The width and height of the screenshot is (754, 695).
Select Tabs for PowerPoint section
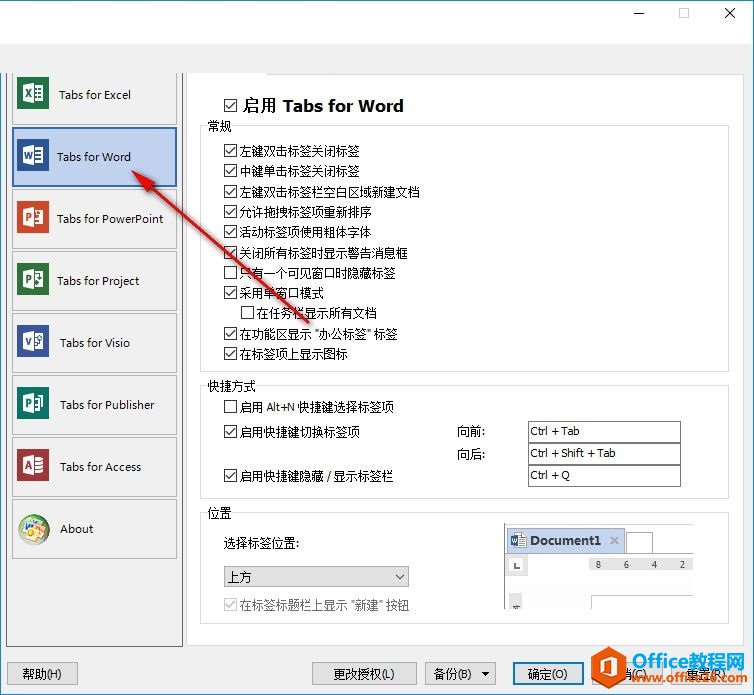click(x=94, y=219)
